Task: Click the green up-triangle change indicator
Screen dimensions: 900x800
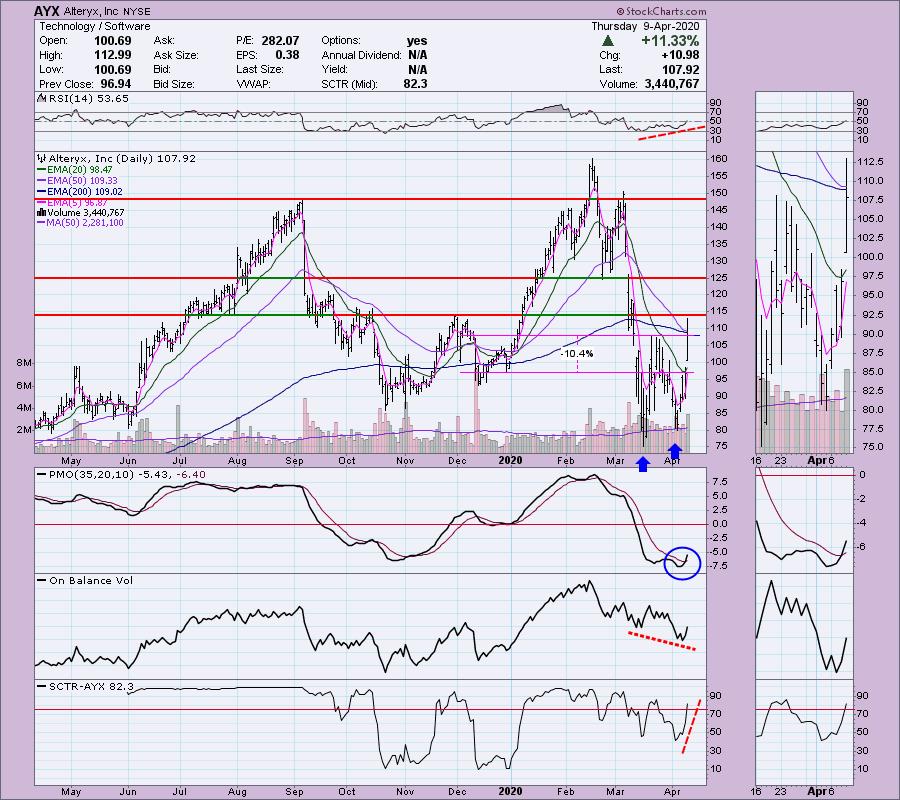Action: (x=608, y=41)
